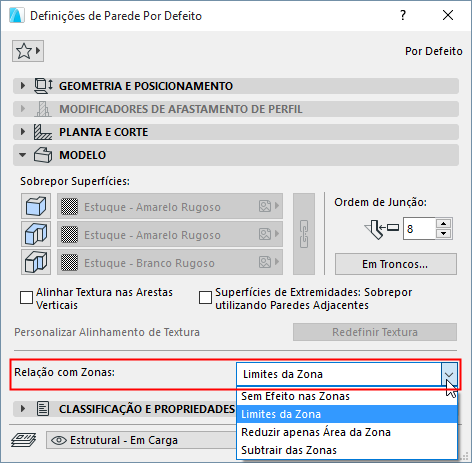
Task: Toggle the third surface override icon
Action: tap(36, 262)
